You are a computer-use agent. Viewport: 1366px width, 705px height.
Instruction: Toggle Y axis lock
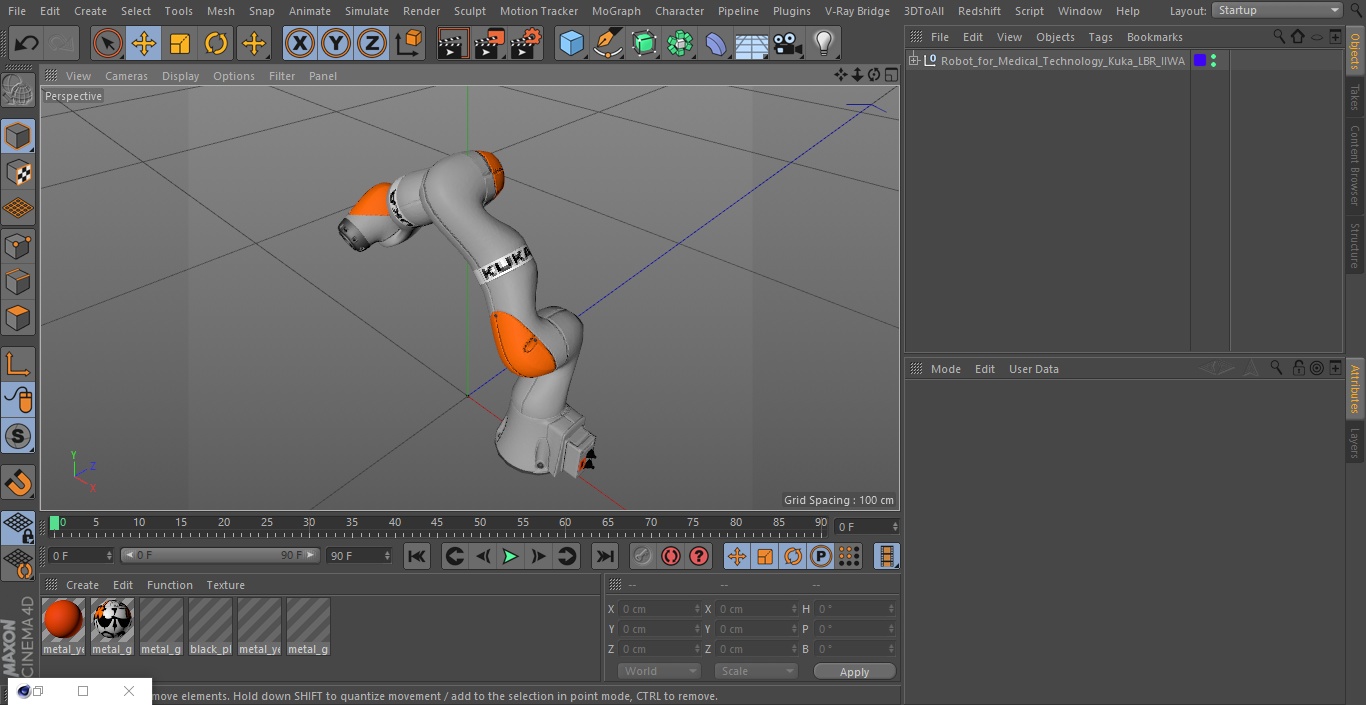click(335, 43)
